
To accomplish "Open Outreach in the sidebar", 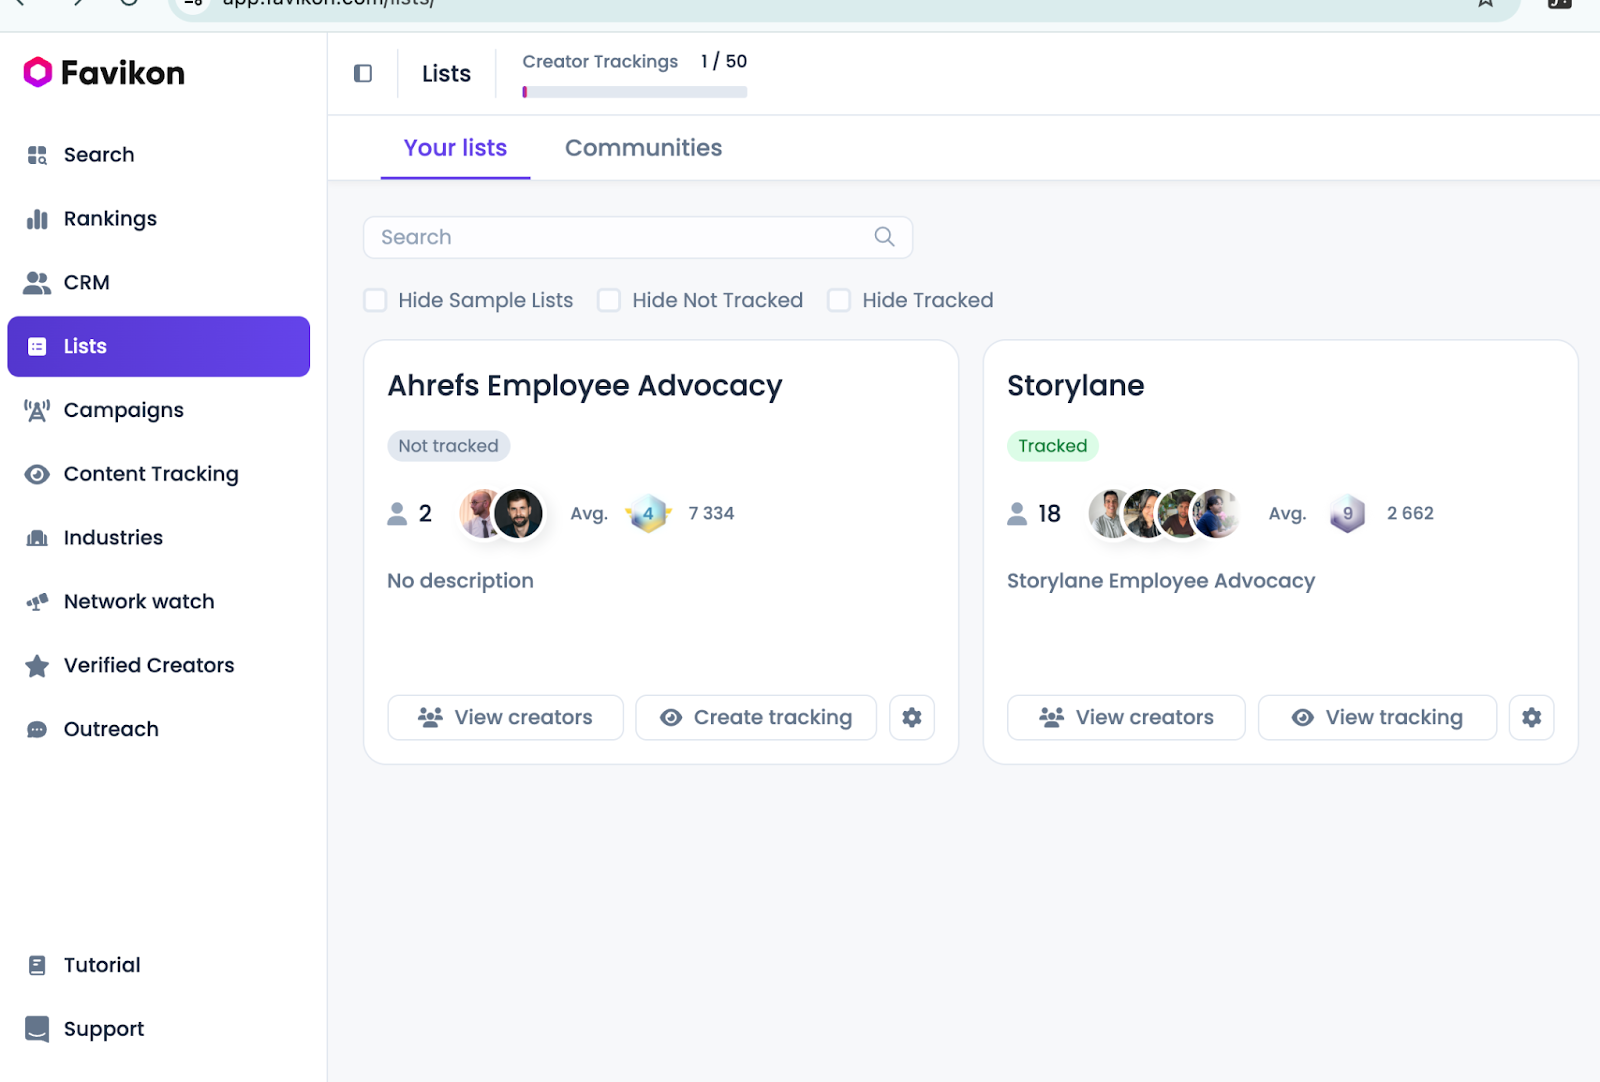I will 158,730.
